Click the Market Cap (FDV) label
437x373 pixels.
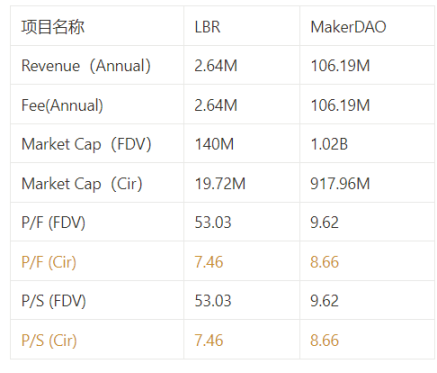tap(86, 145)
